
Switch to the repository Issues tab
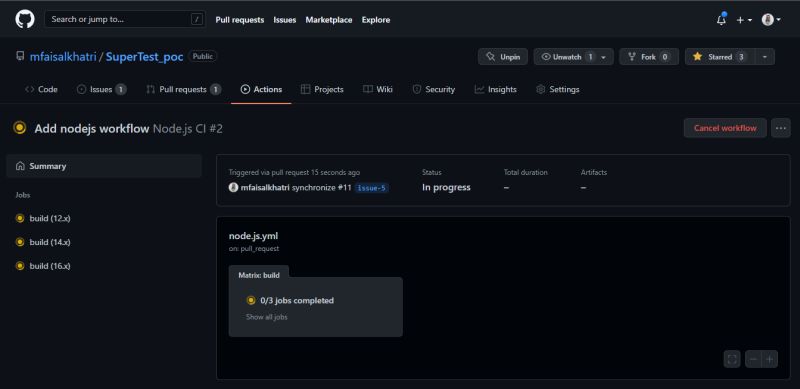point(102,89)
